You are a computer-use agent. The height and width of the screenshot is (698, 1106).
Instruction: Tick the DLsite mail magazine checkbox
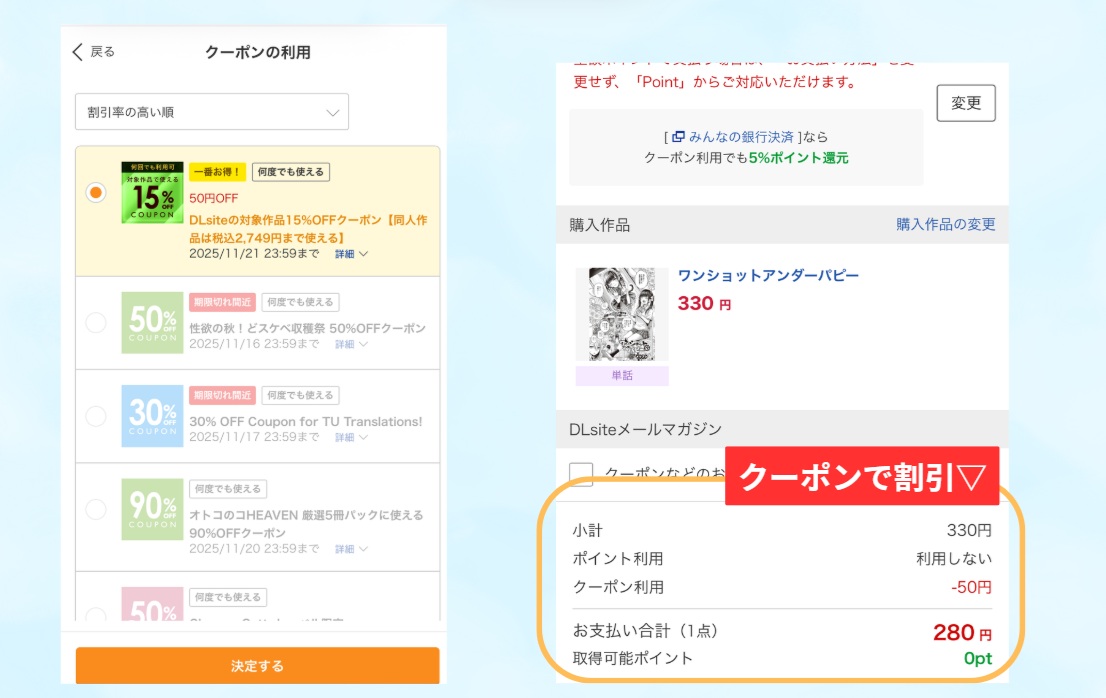click(581, 474)
